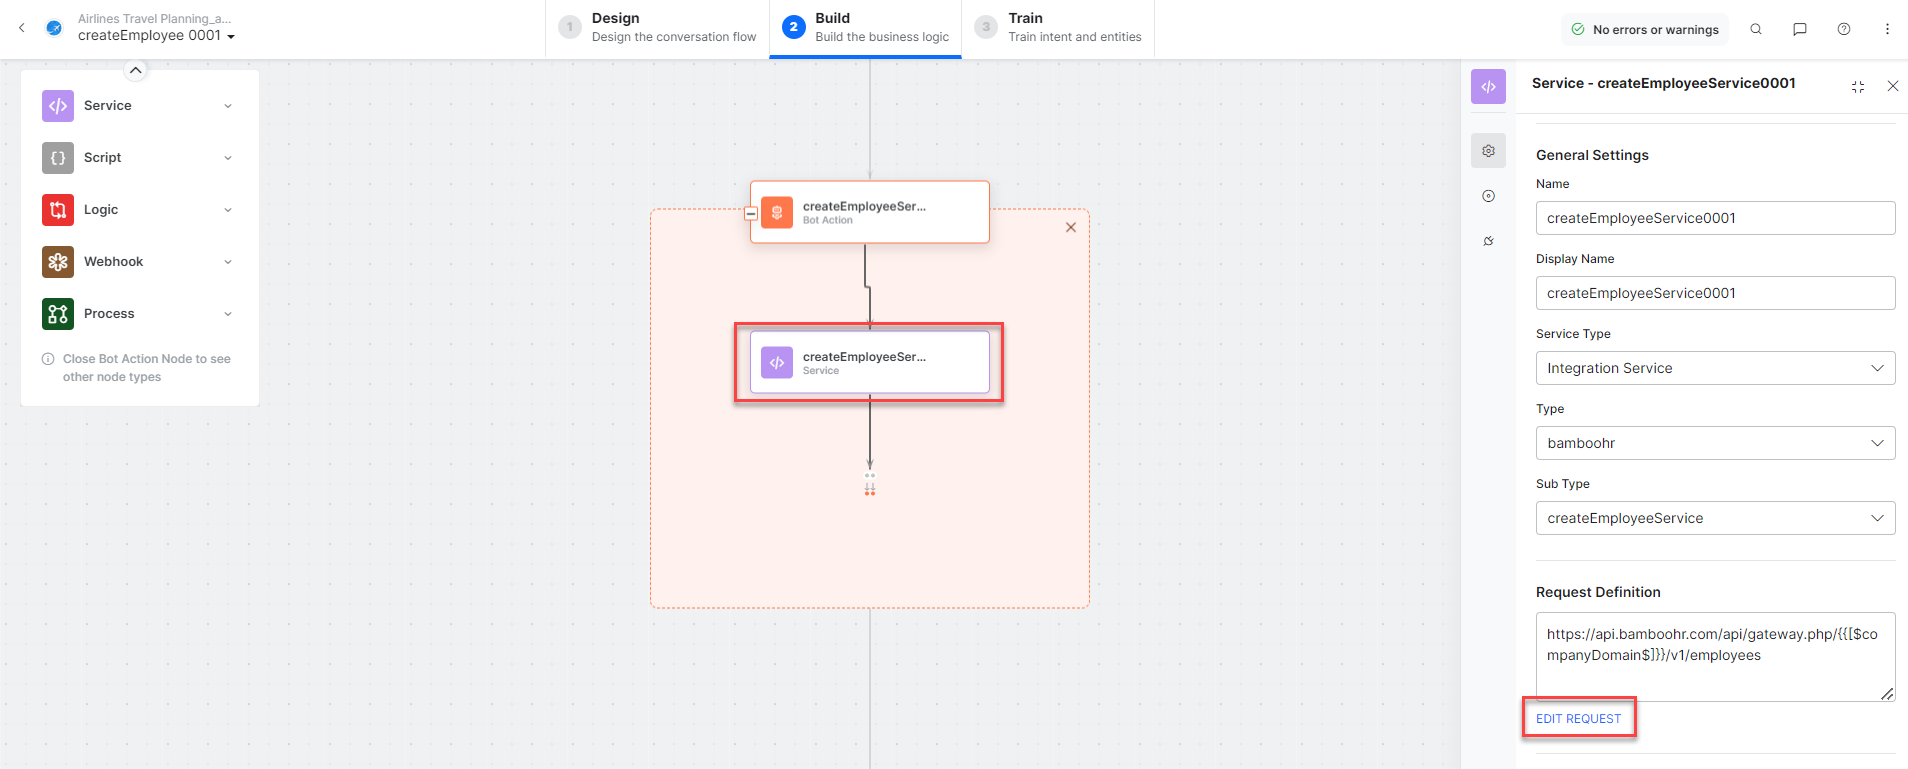The width and height of the screenshot is (1908, 769).
Task: Click the Webhook node type icon
Action: pyautogui.click(x=58, y=262)
